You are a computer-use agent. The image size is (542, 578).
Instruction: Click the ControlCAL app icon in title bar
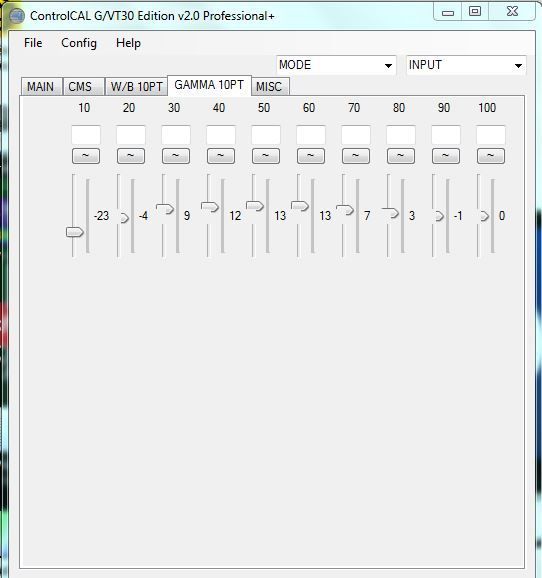click(x=17, y=16)
